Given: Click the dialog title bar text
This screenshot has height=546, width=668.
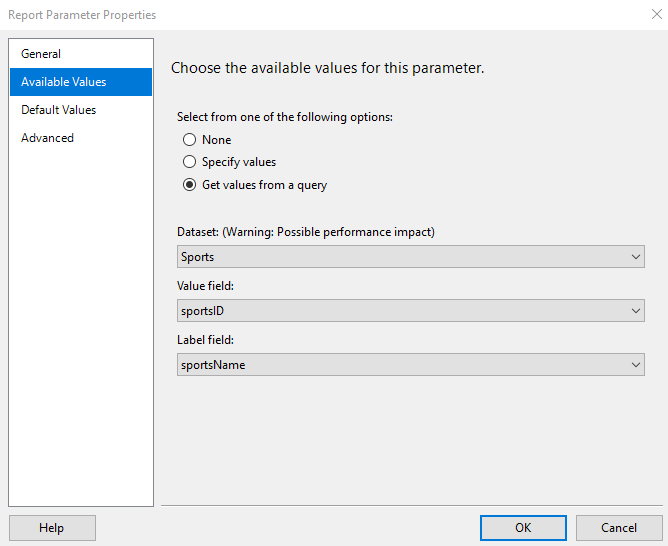Looking at the screenshot, I should (x=82, y=15).
